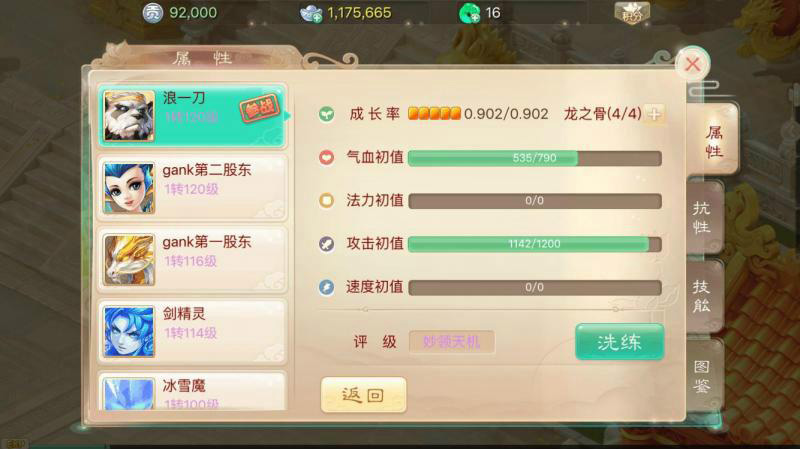
Task: Select the pet gank第二股东
Action: pyautogui.click(x=192, y=188)
